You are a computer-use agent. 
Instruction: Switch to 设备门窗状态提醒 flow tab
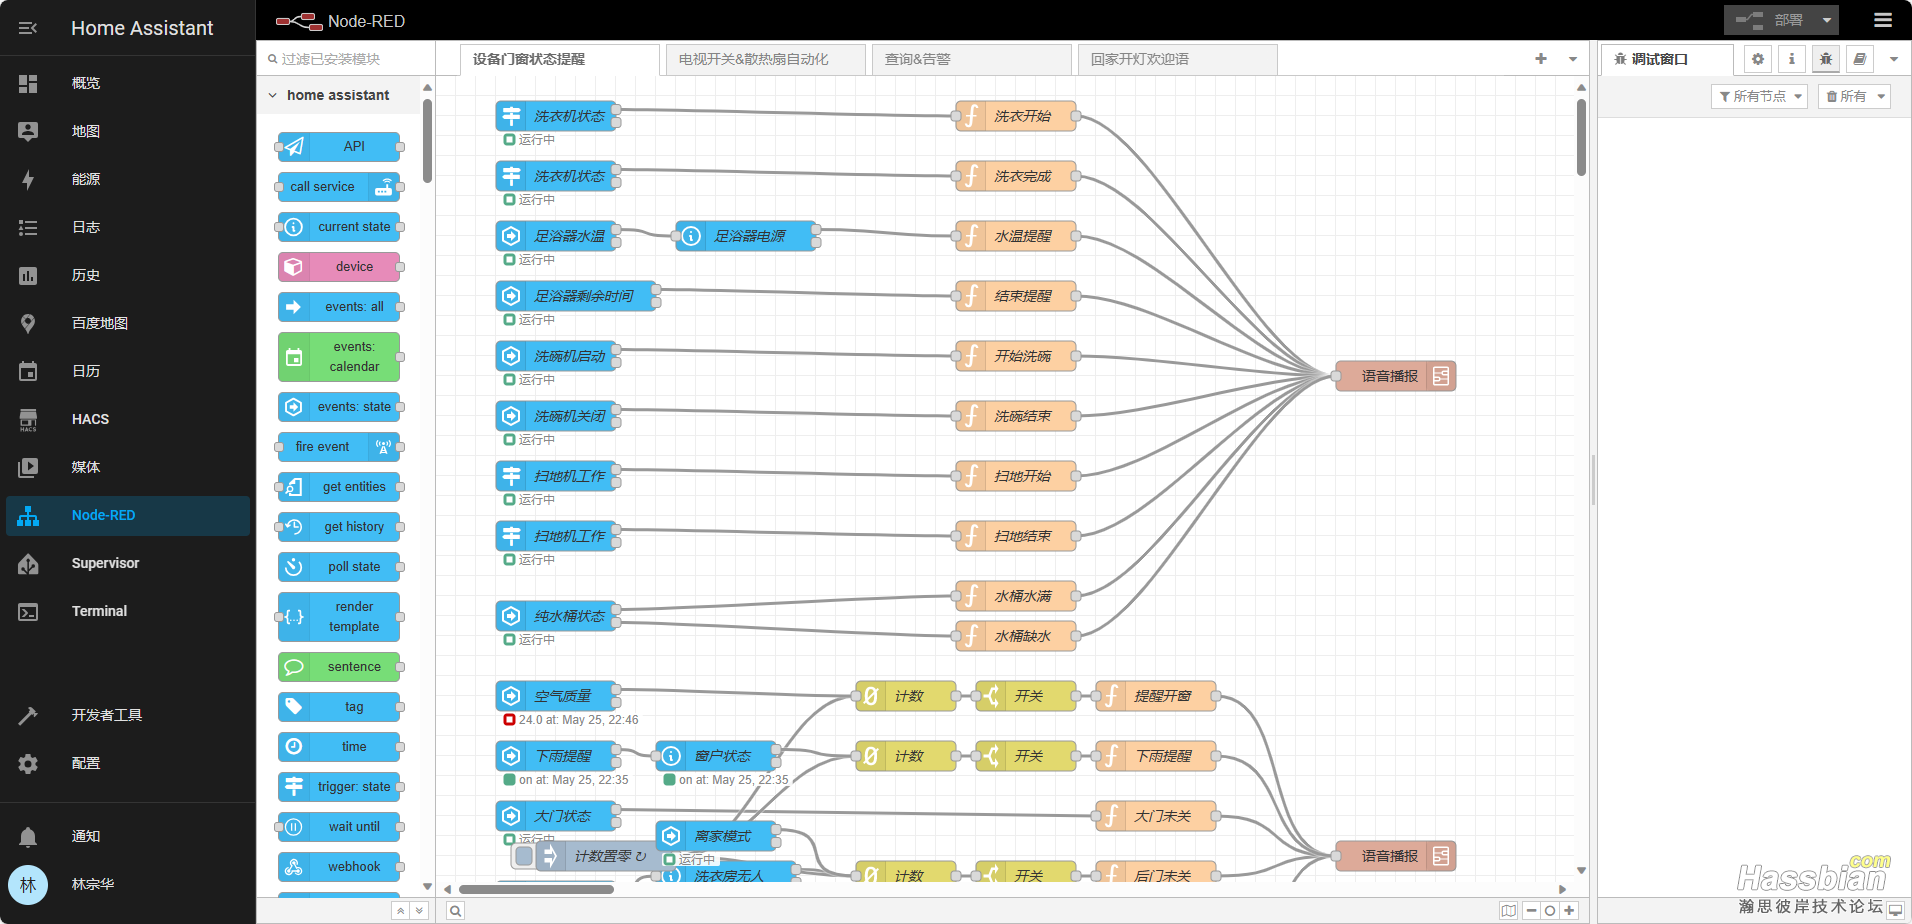click(559, 59)
